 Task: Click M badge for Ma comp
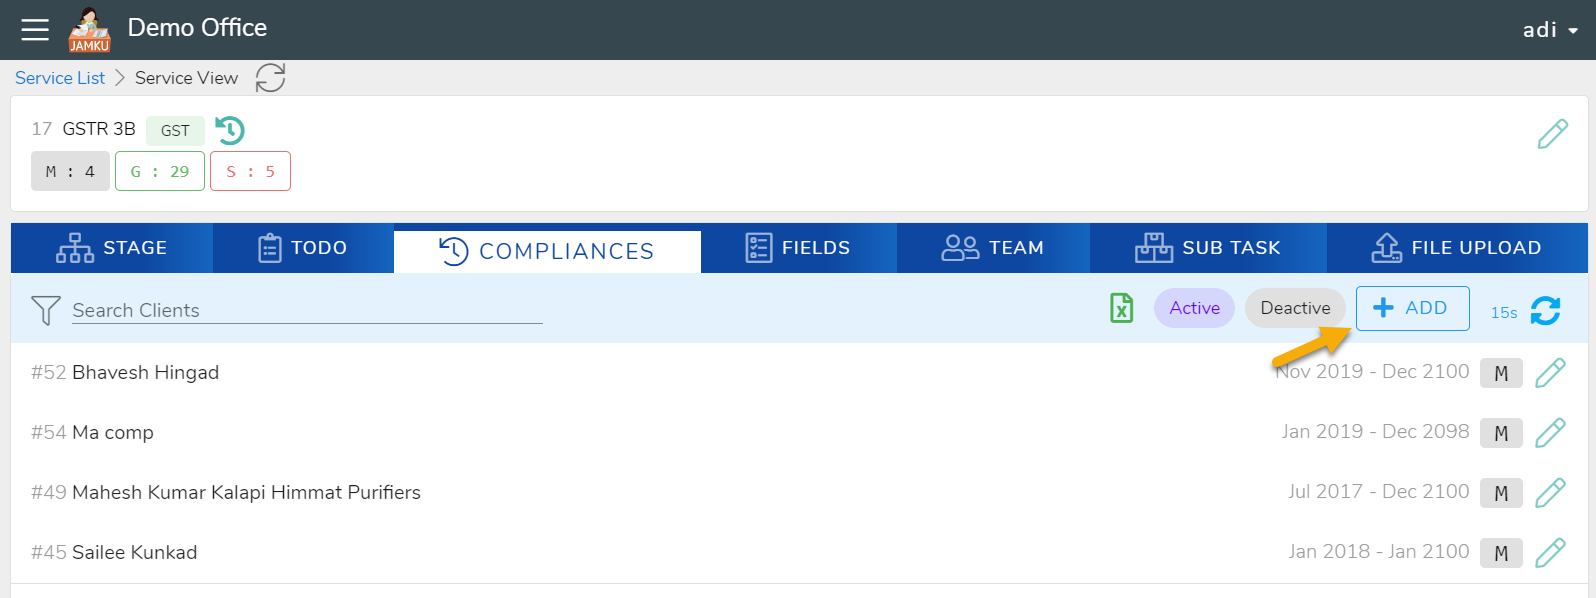pyautogui.click(x=1501, y=433)
